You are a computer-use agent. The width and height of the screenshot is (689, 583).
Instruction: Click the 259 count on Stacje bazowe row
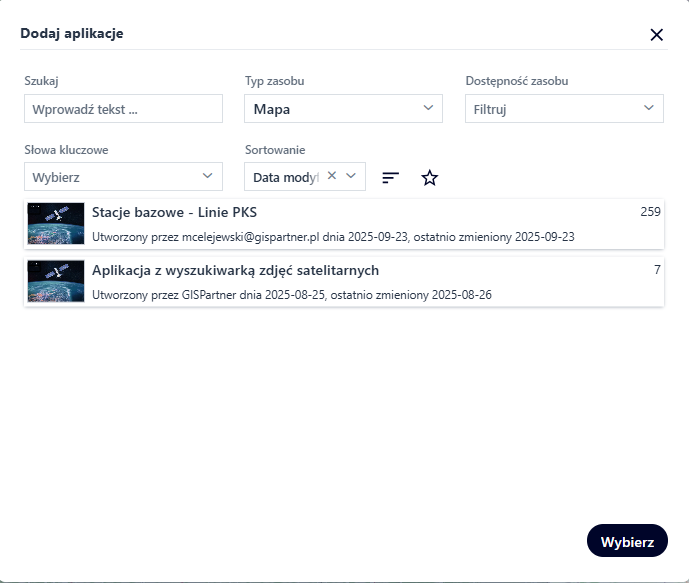(x=650, y=212)
